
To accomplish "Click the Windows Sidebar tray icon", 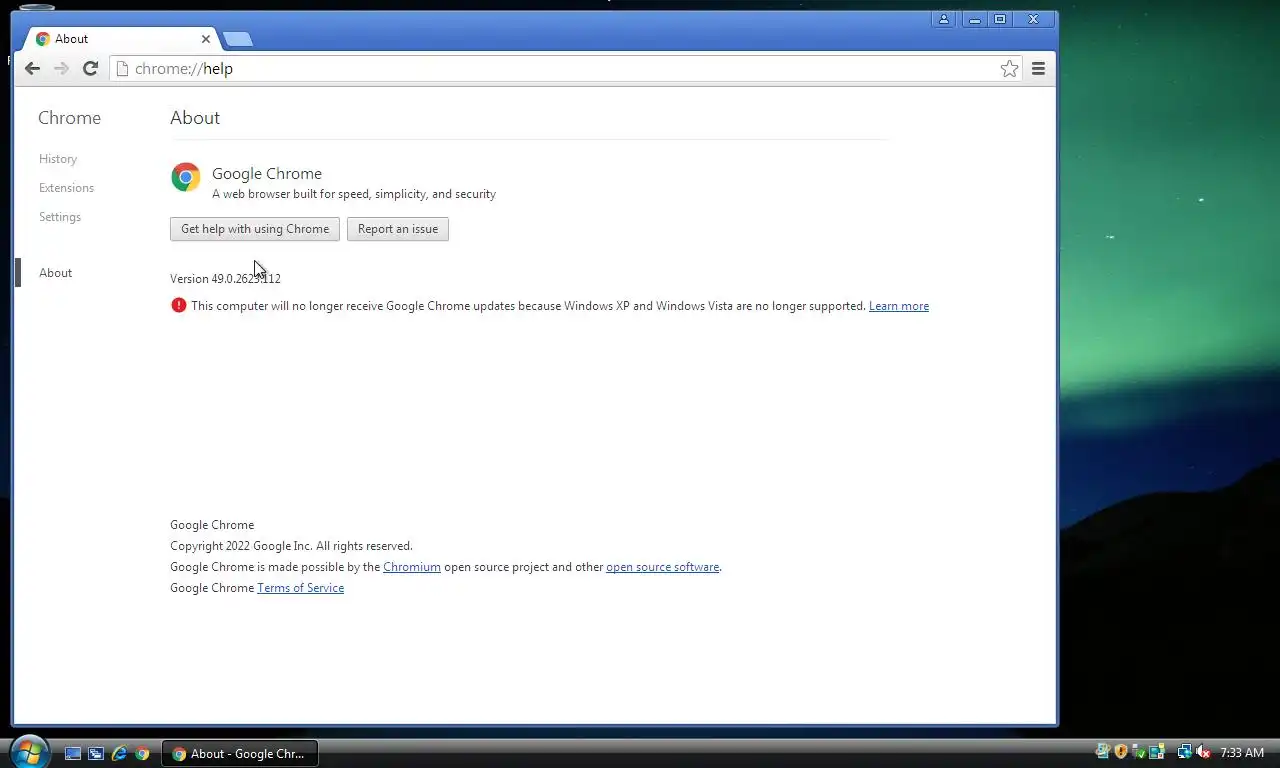I will click(1103, 752).
